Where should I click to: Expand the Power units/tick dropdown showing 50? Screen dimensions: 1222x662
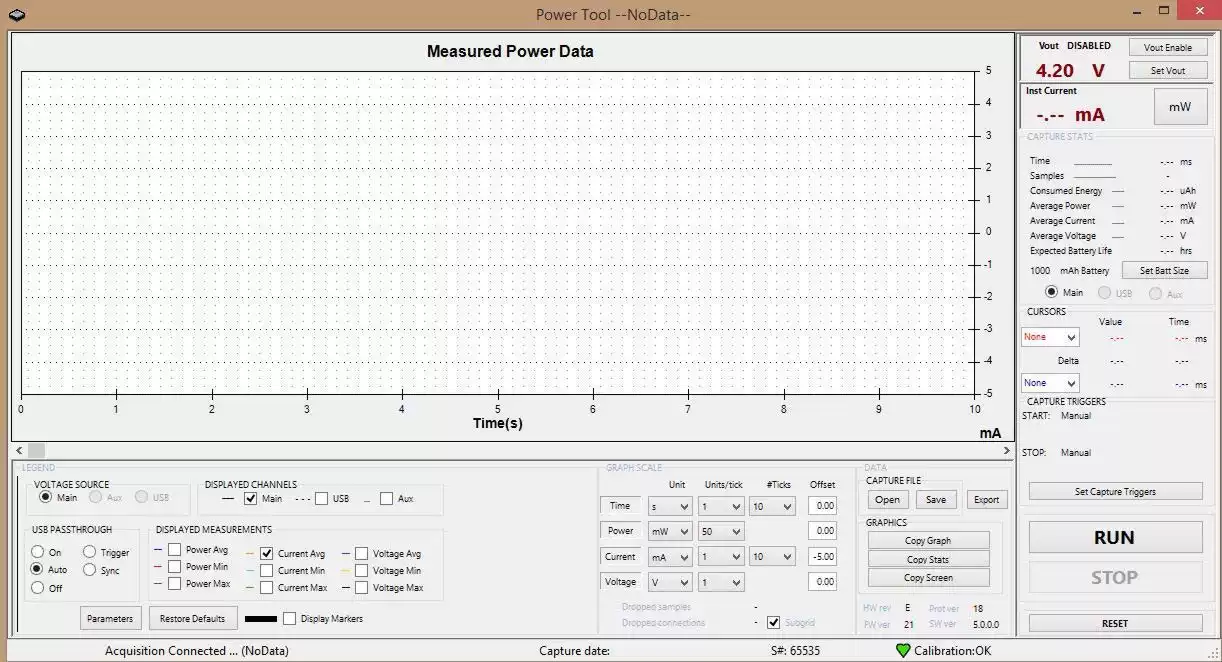coord(721,532)
